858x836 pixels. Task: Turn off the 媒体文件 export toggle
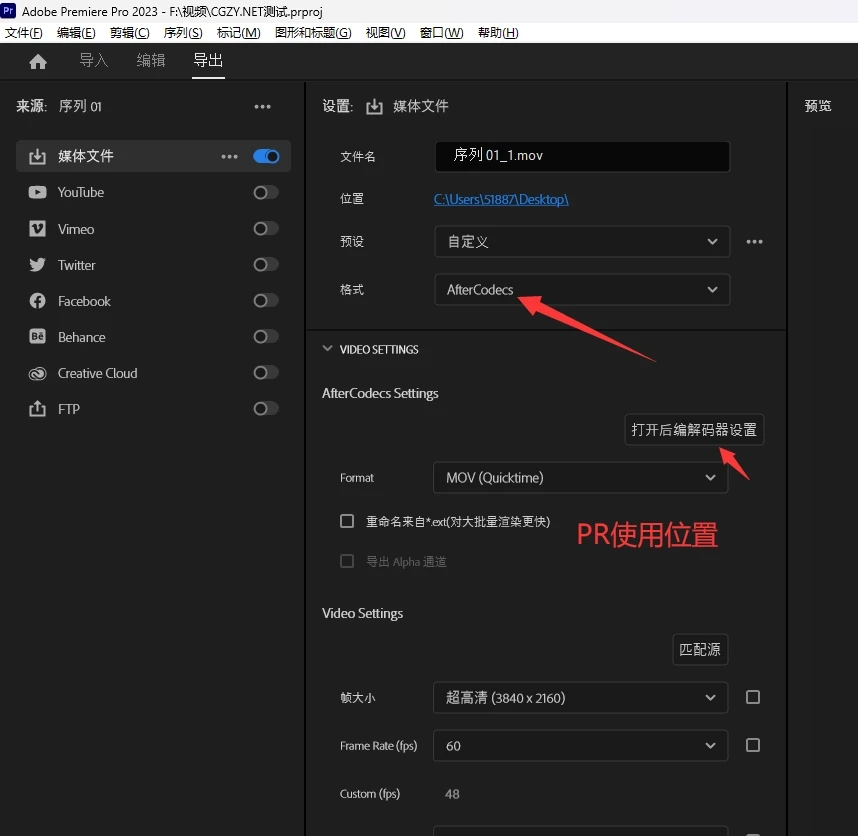pyautogui.click(x=266, y=156)
